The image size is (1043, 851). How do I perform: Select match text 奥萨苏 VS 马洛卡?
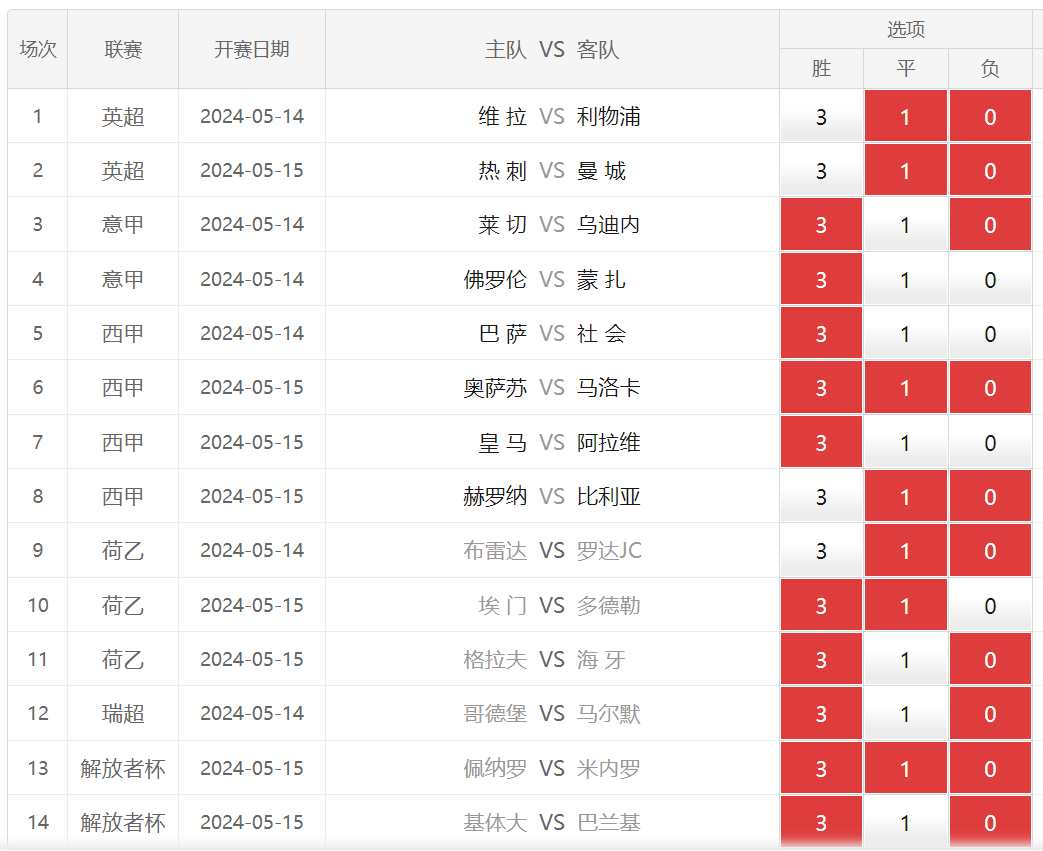point(552,387)
